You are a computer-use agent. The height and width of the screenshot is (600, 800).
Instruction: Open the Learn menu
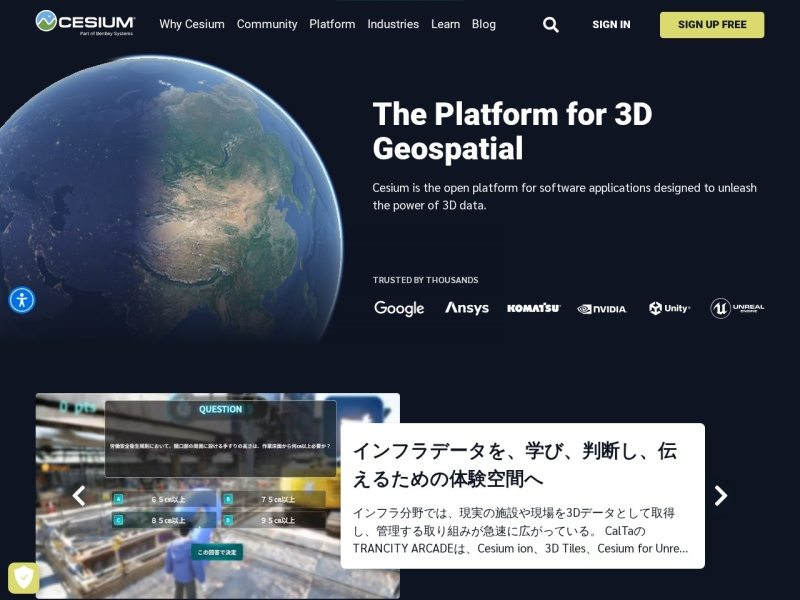[445, 24]
